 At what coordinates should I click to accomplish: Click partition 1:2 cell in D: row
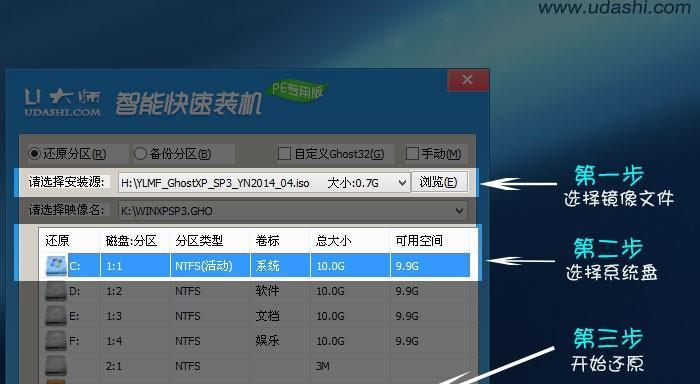click(x=114, y=291)
